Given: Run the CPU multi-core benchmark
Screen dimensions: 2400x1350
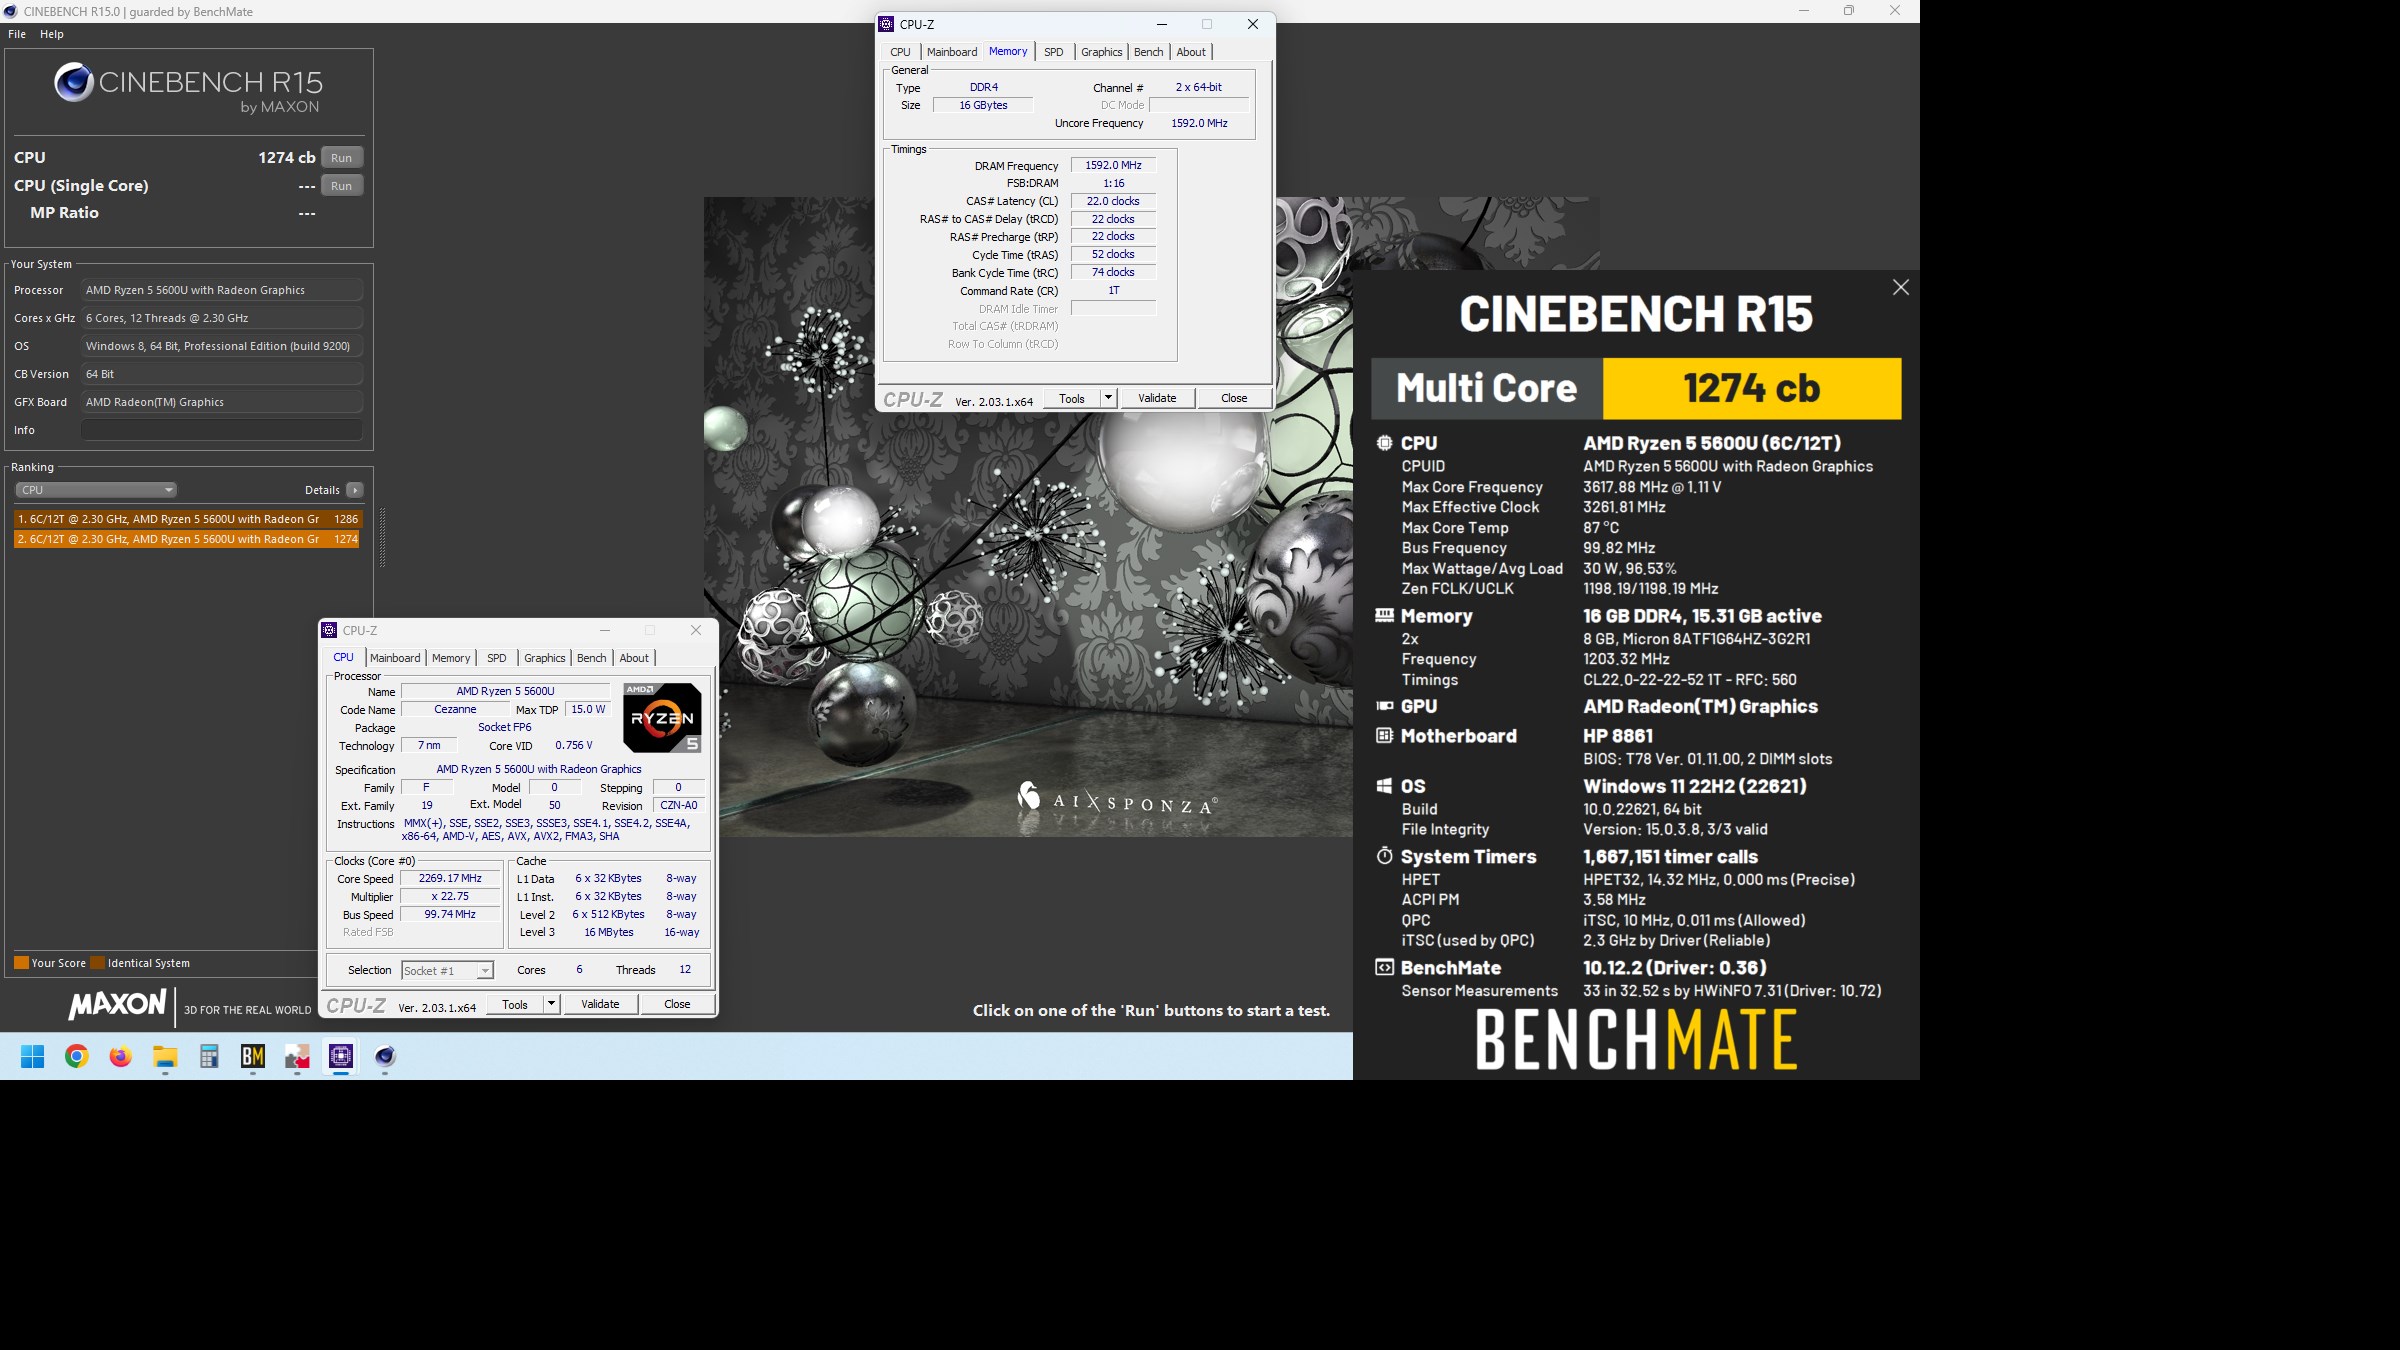Looking at the screenshot, I should point(342,158).
